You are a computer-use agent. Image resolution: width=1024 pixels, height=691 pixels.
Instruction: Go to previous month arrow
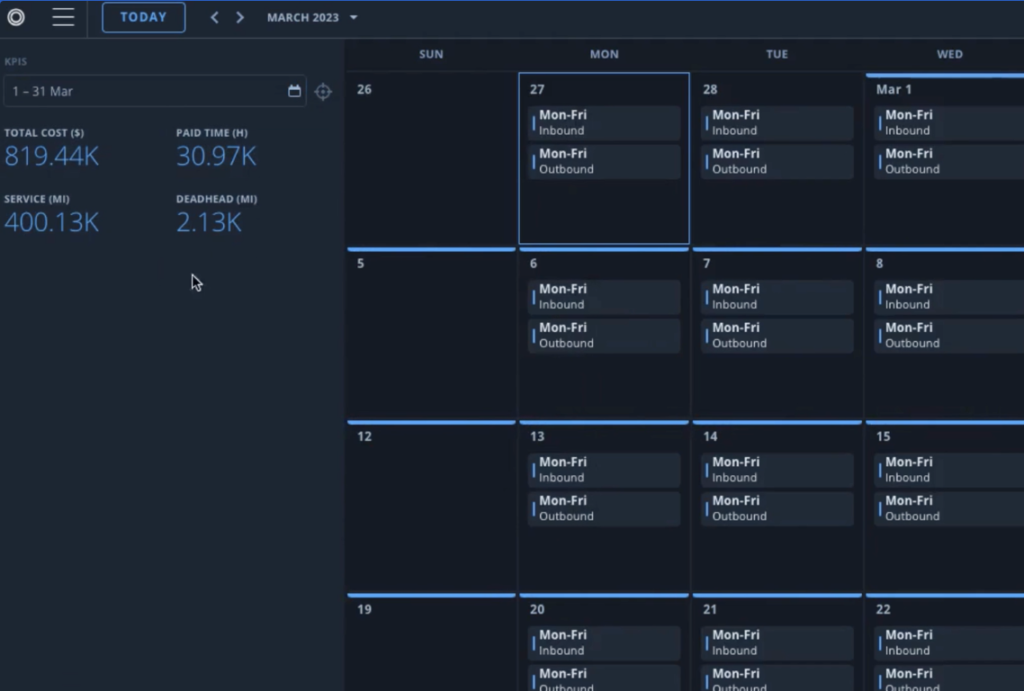point(214,17)
